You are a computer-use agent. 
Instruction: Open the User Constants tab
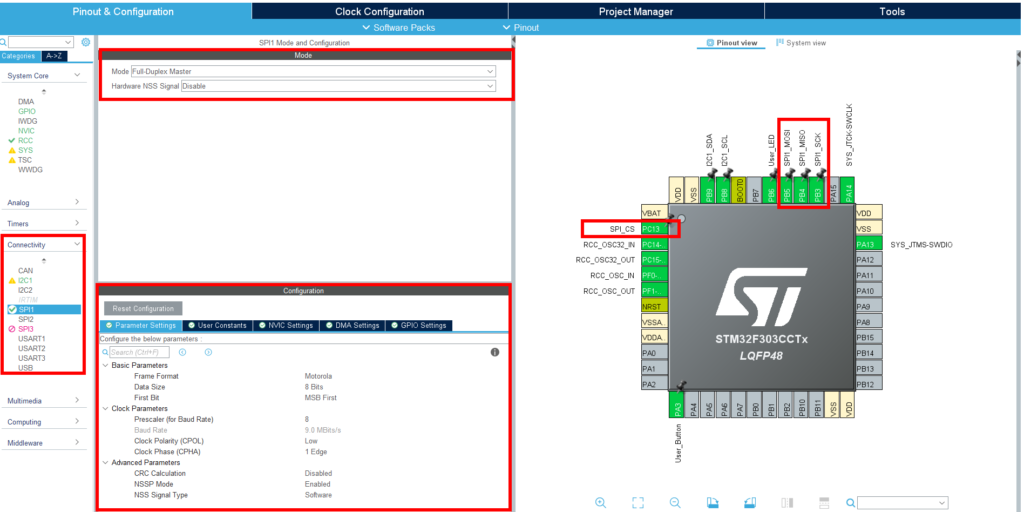(217, 325)
